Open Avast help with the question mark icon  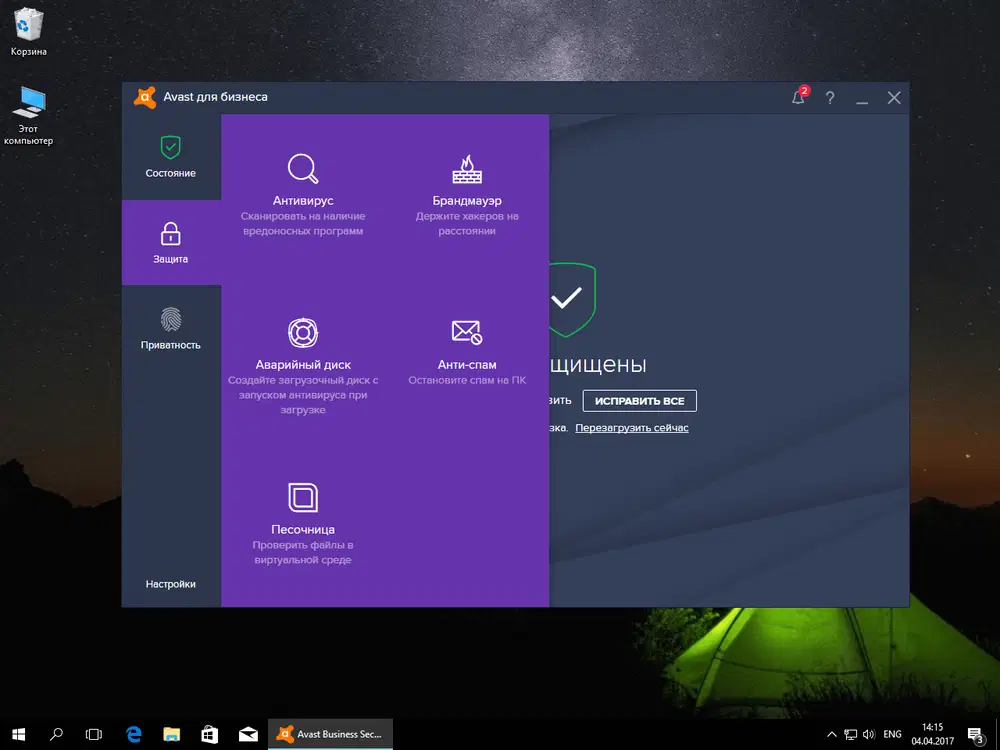point(830,97)
